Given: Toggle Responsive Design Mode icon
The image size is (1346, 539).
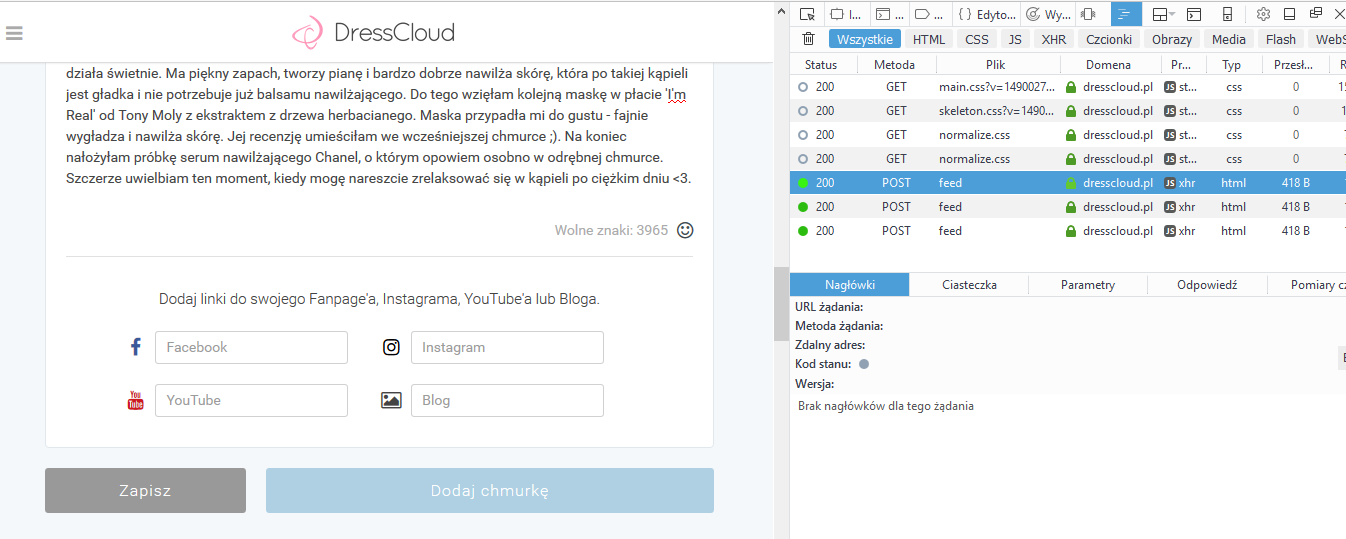Looking at the screenshot, I should (1227, 14).
